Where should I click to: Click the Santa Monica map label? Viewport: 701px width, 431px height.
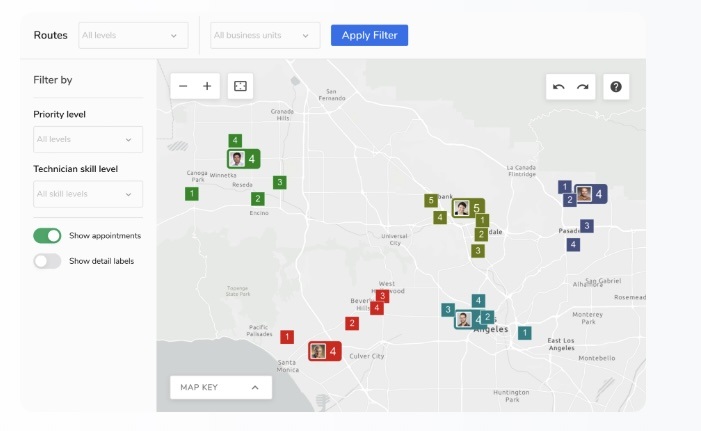click(x=287, y=366)
